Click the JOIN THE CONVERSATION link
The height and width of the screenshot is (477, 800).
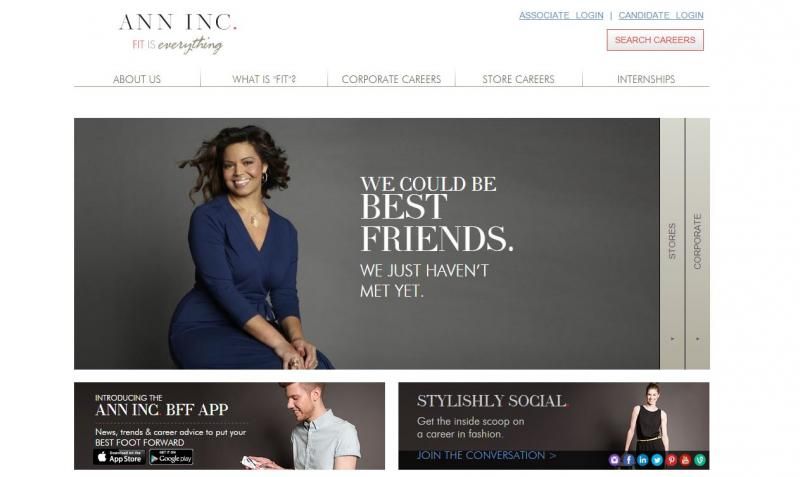coord(486,455)
